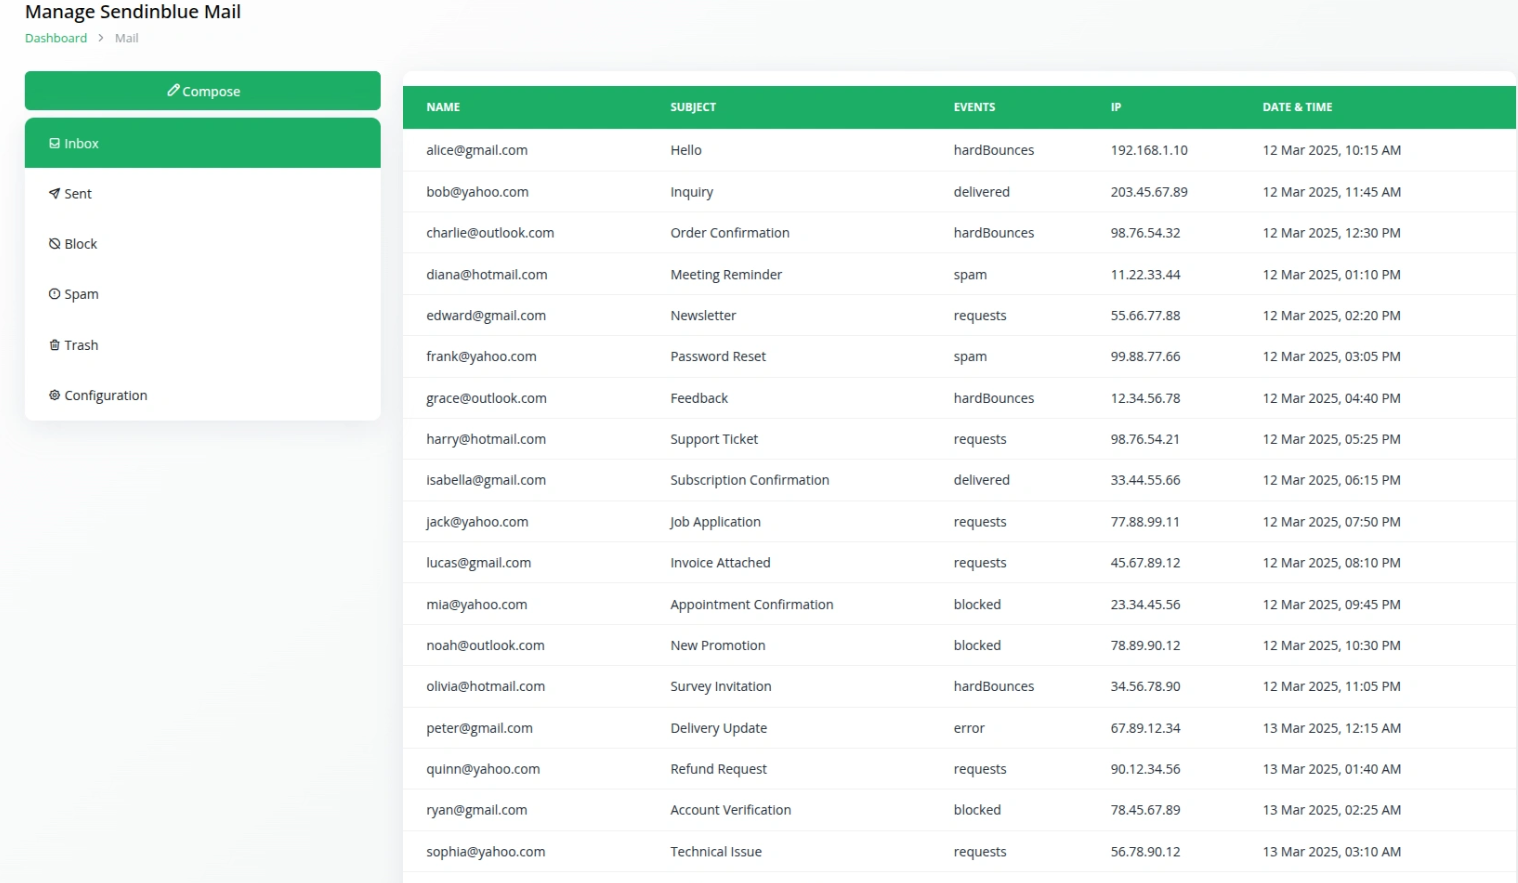
Task: Click the SUBJECT column header
Action: tap(693, 107)
